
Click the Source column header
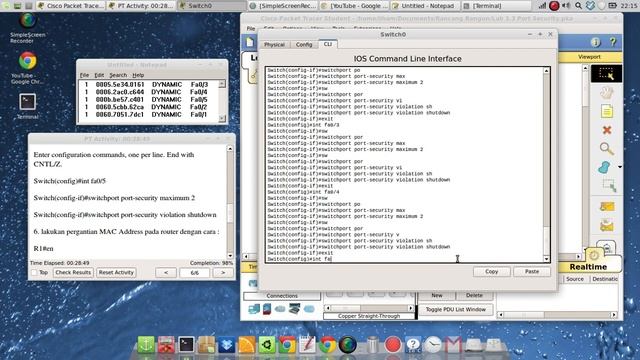tap(575, 279)
